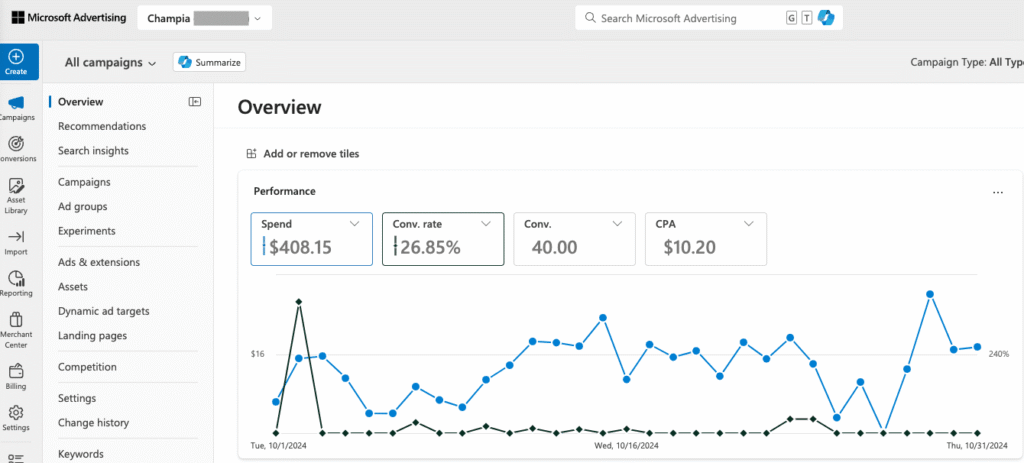Open the Spend metric dropdown arrow
Screen dimensions: 1024x463
coord(355,223)
